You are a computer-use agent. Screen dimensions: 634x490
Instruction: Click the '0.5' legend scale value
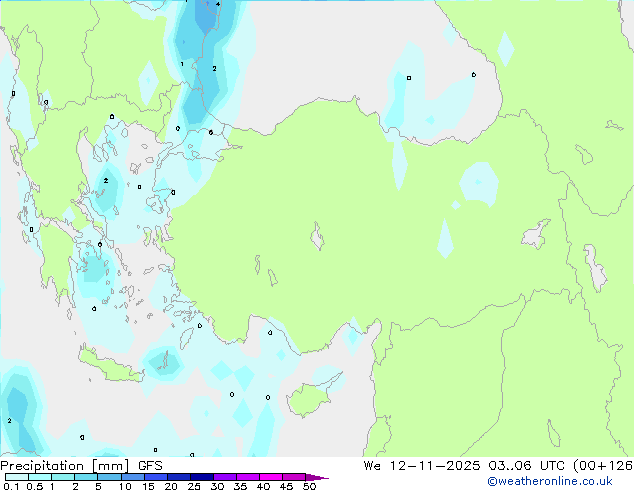pos(34,486)
